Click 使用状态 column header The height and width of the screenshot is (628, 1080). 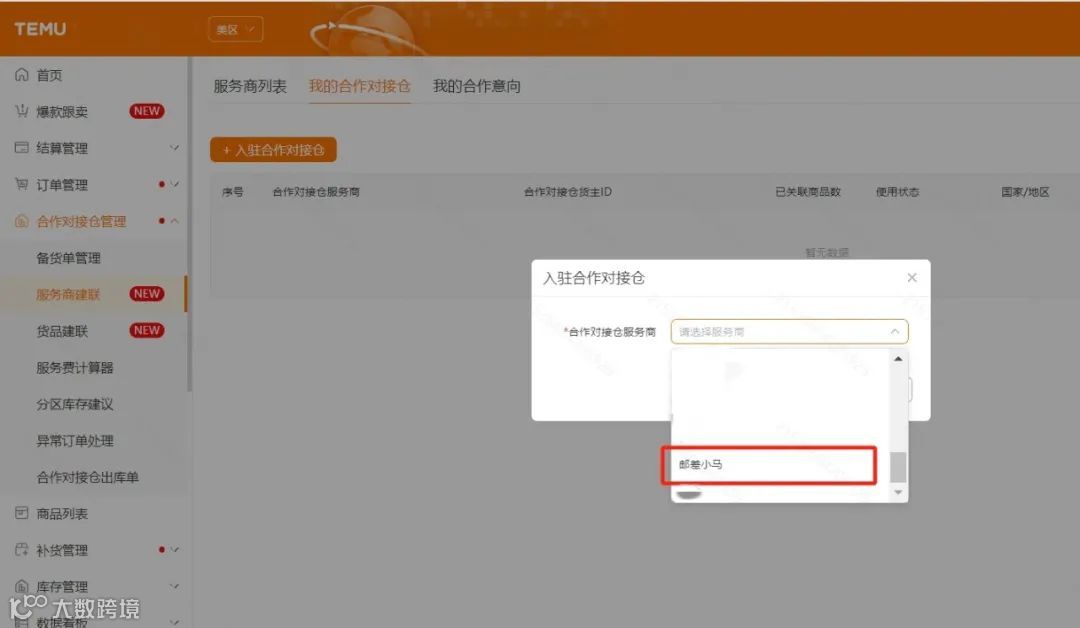pos(897,192)
